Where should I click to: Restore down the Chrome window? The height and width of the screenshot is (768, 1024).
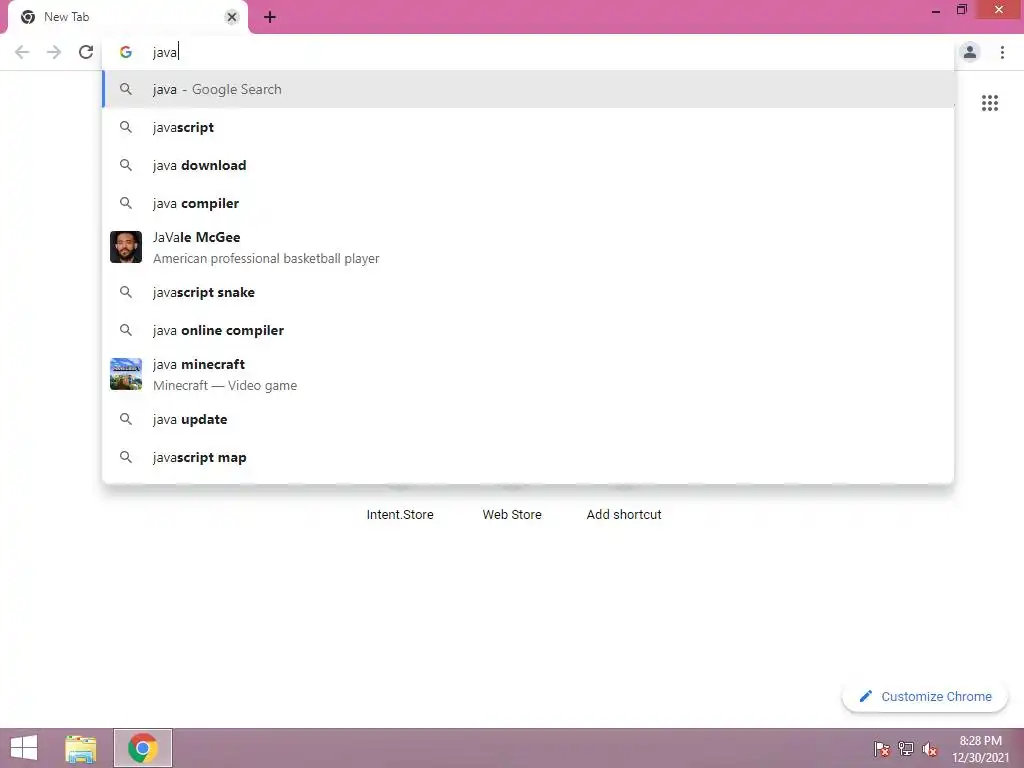tap(961, 9)
